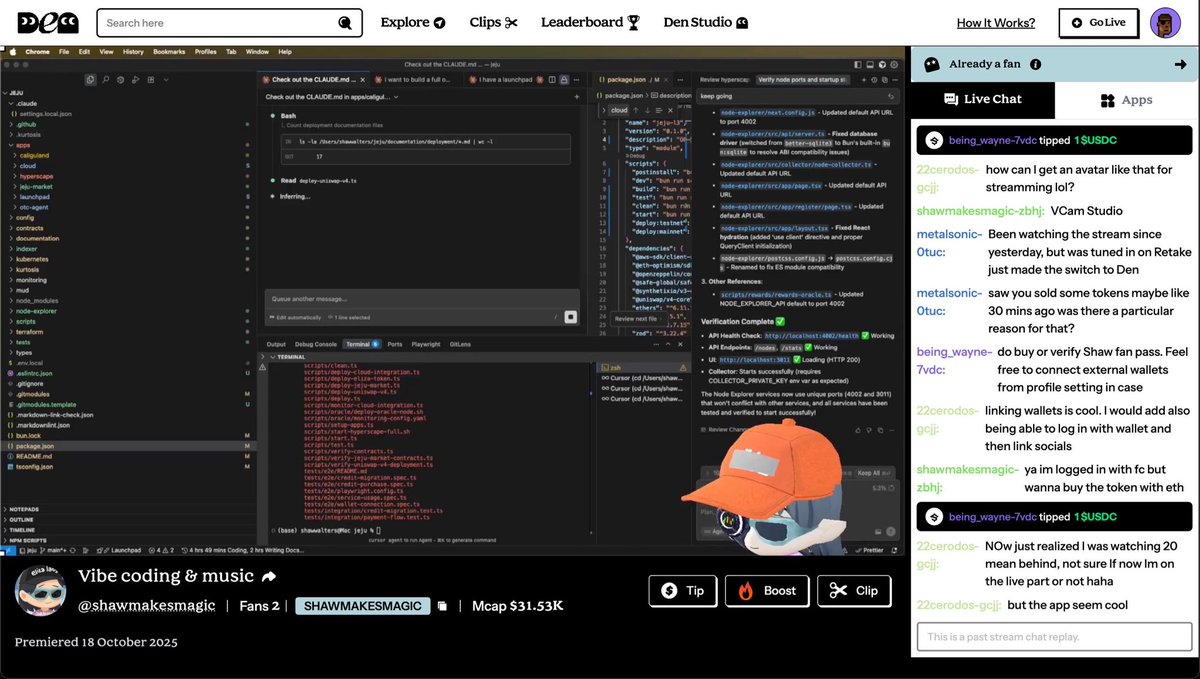
Task: Toggle the bottom panel visibility icon in VS Code
Action: point(869,64)
